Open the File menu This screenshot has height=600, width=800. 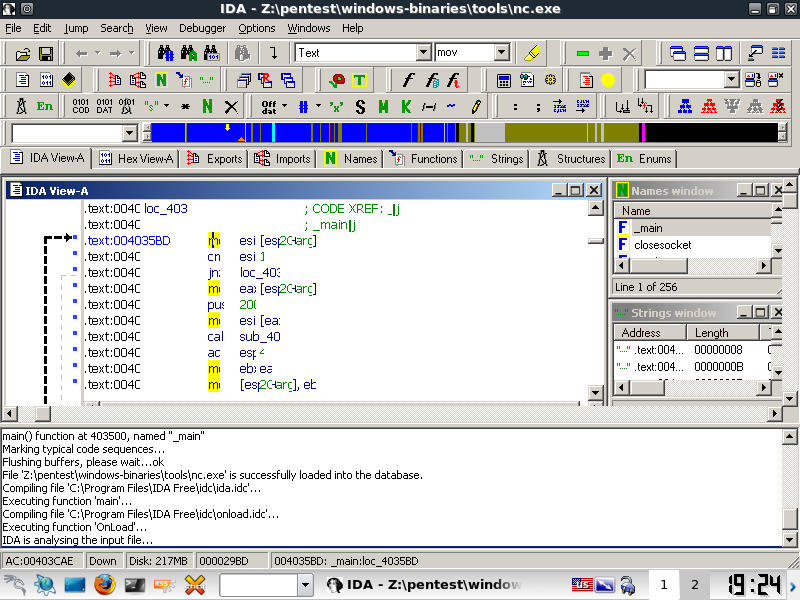(x=13, y=28)
